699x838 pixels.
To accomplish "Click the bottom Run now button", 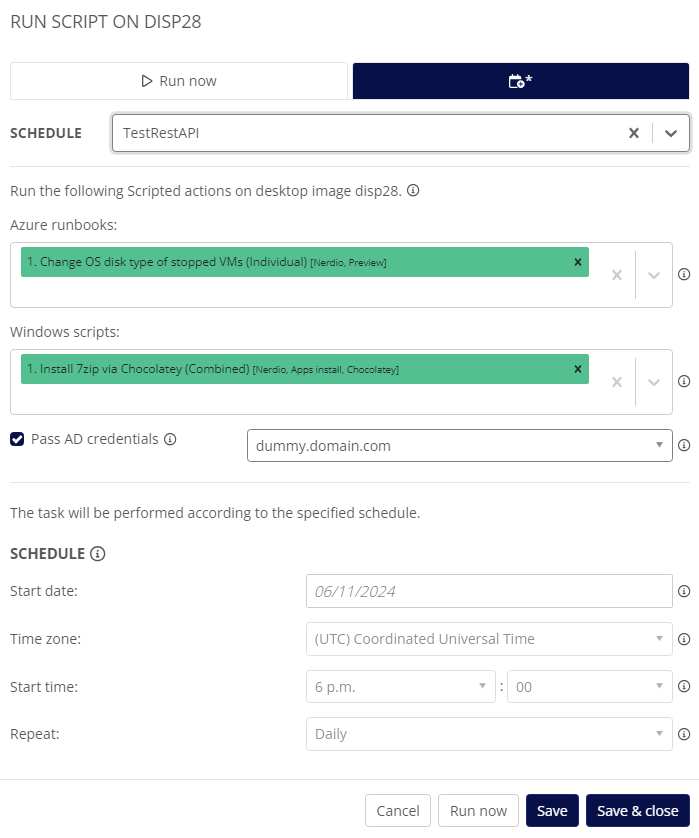I will pos(478,811).
